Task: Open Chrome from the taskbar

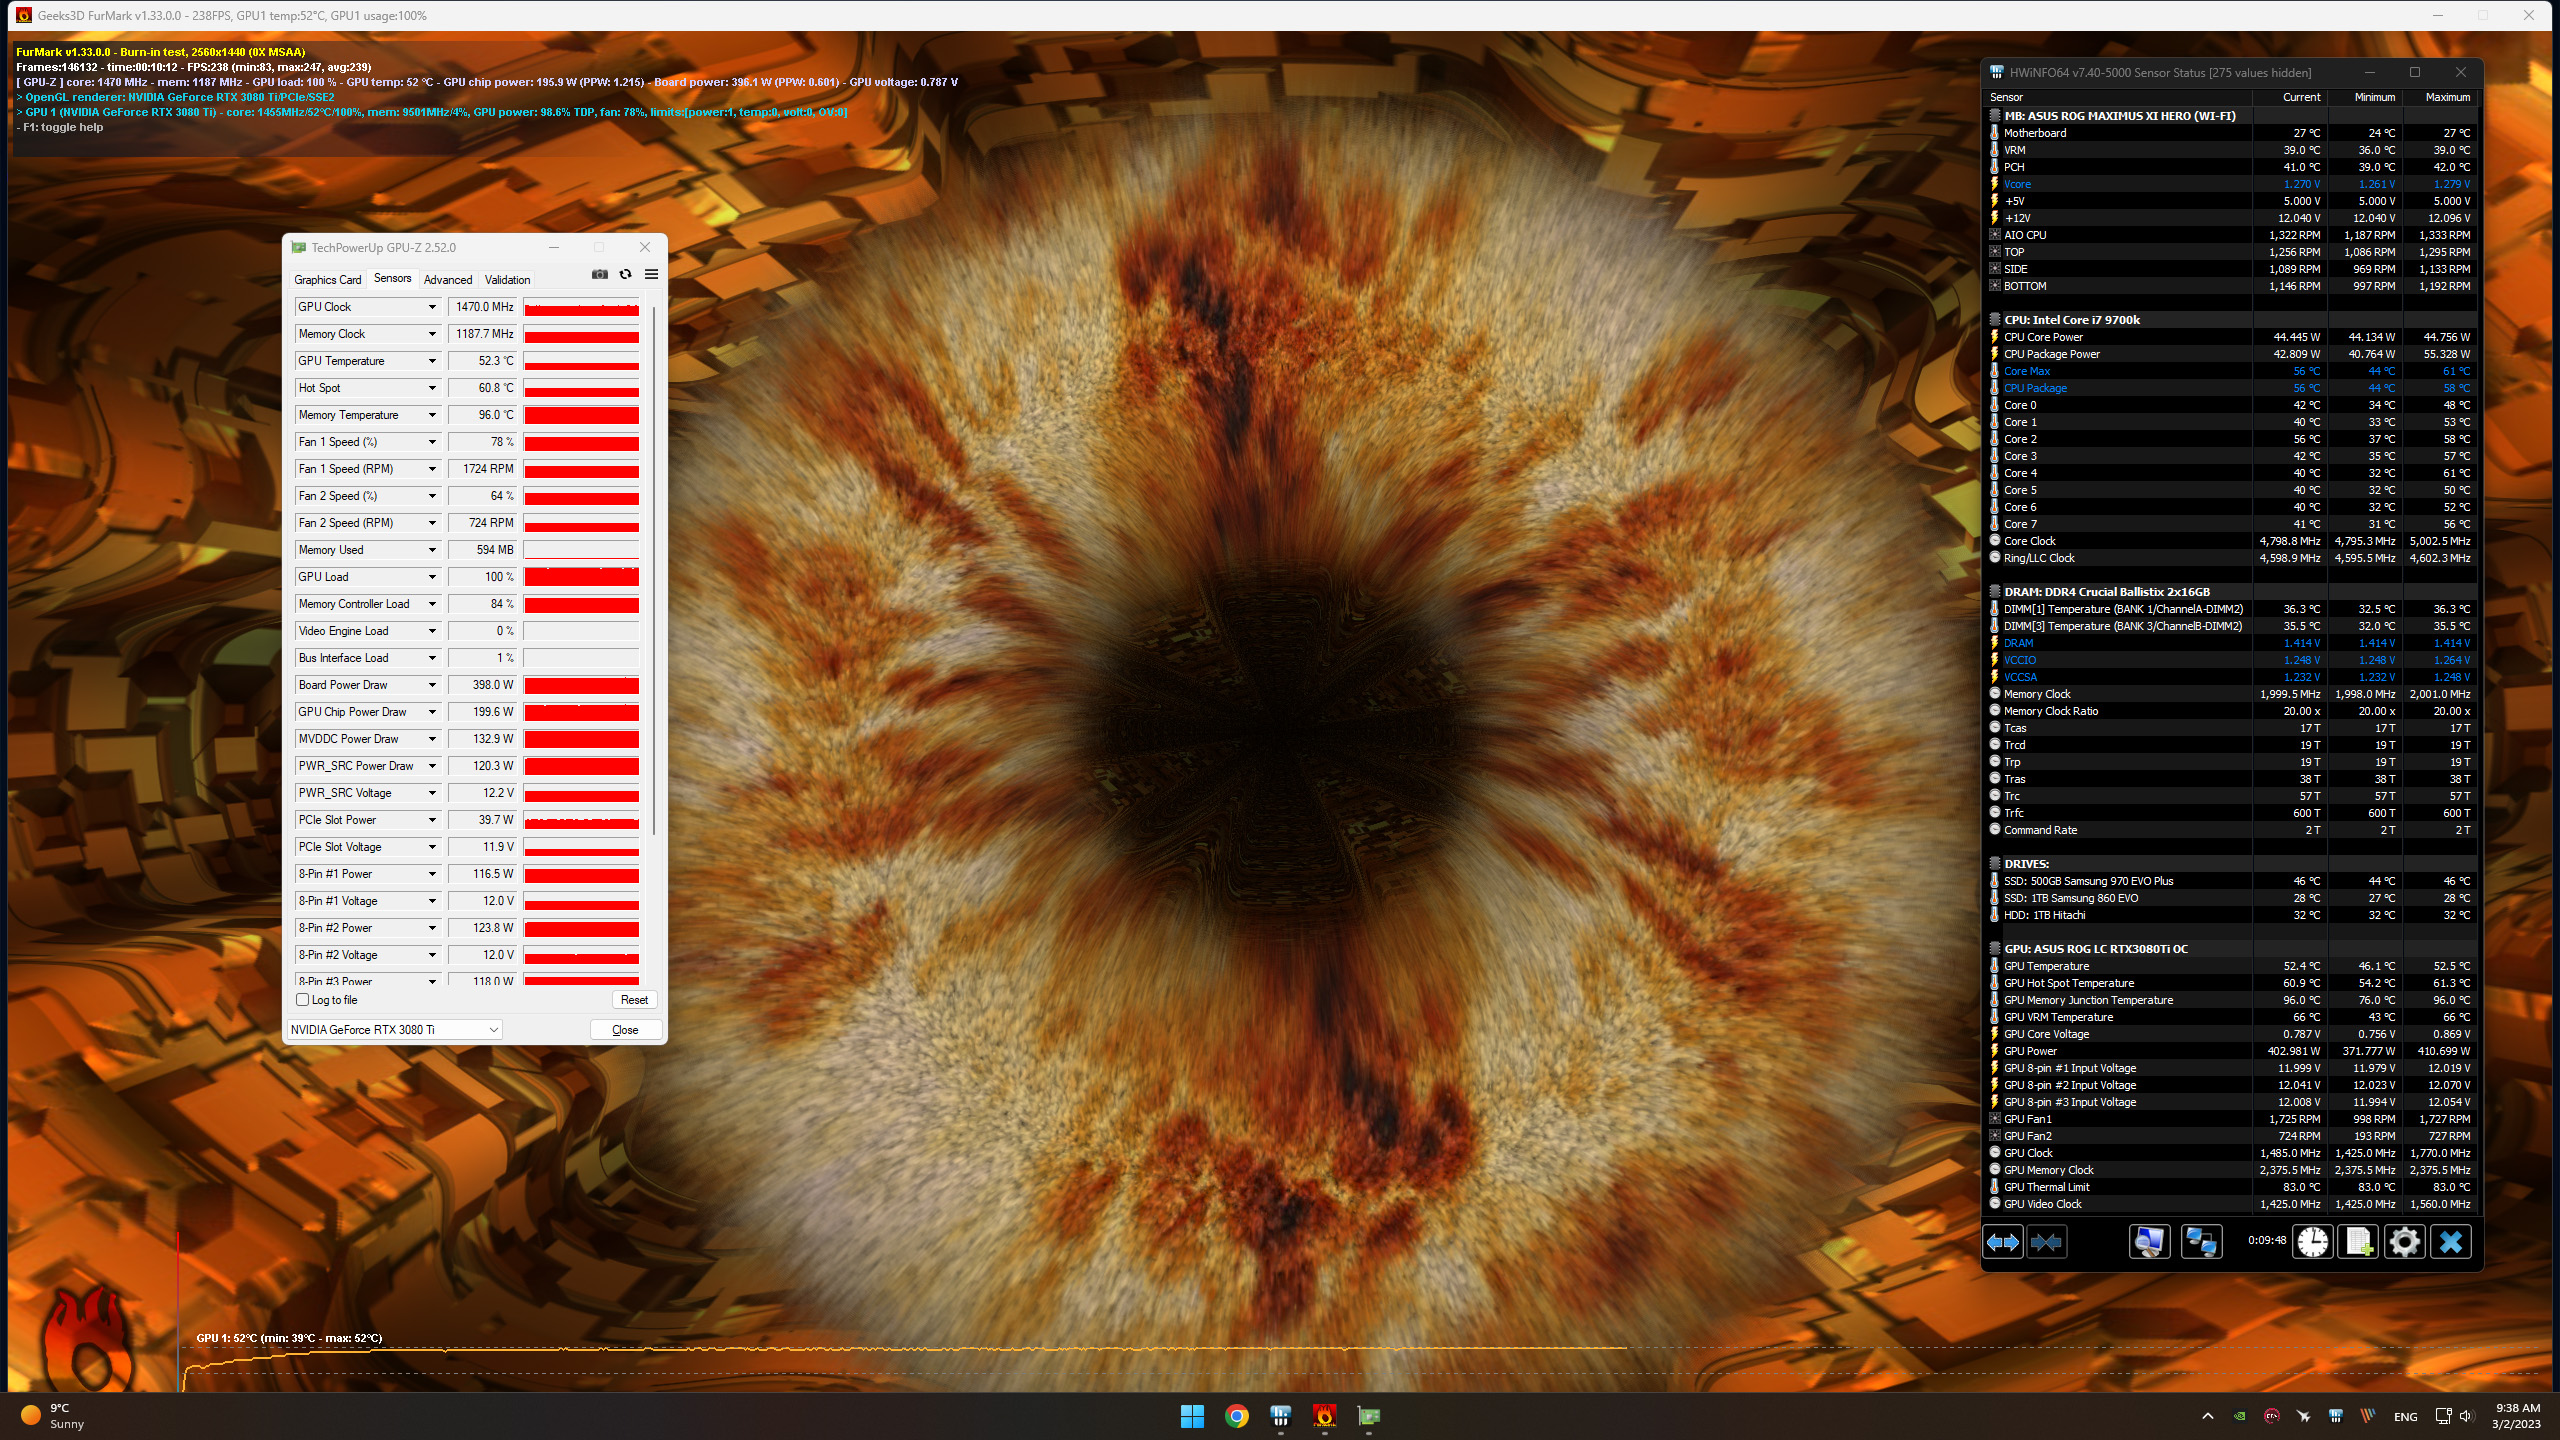Action: click(1237, 1416)
